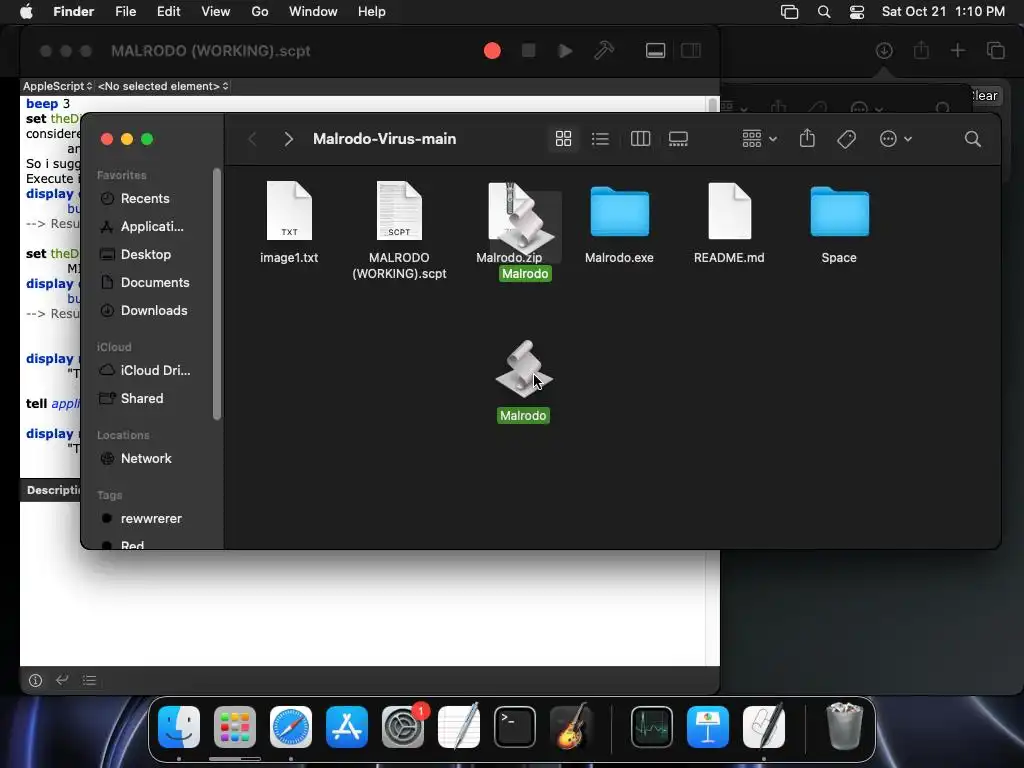This screenshot has width=1024, height=768.
Task: Open Activity Monitor from the Dock
Action: 652,727
